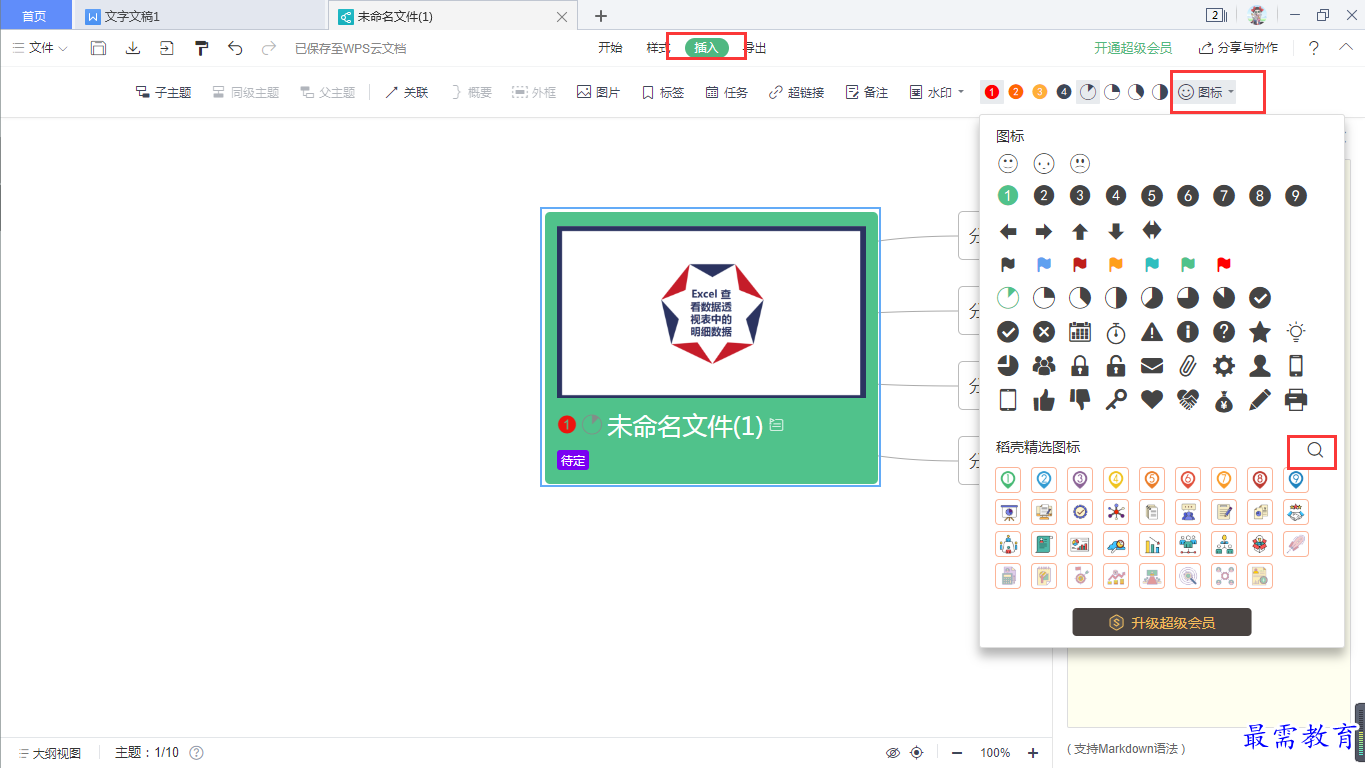Insert the key icon
The image size is (1365, 768).
click(1116, 400)
